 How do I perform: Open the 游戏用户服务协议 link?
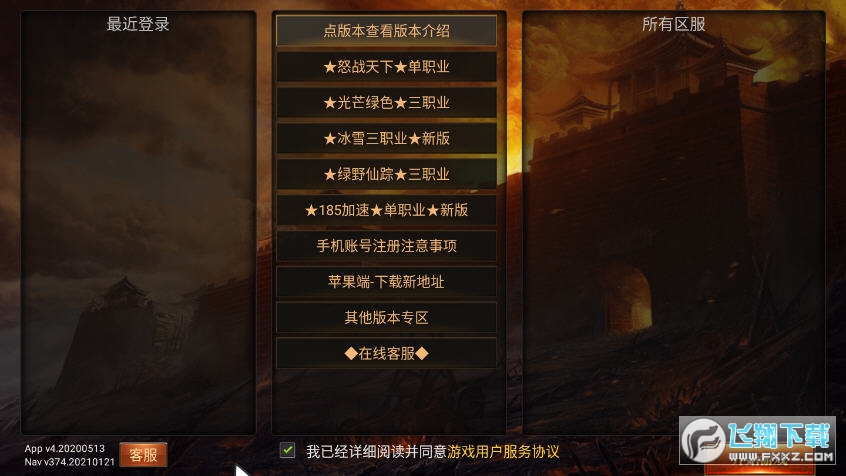click(503, 452)
